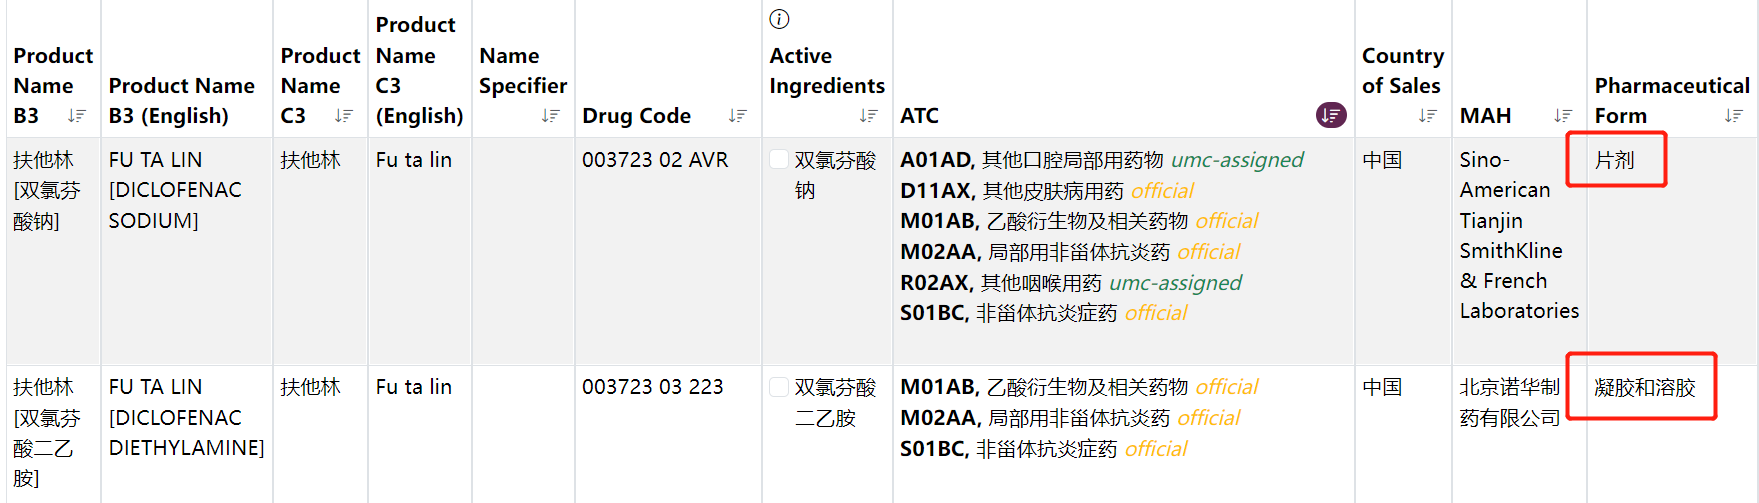Sort by Name Specifier column
Viewport: 1759px width, 503px height.
point(550,116)
